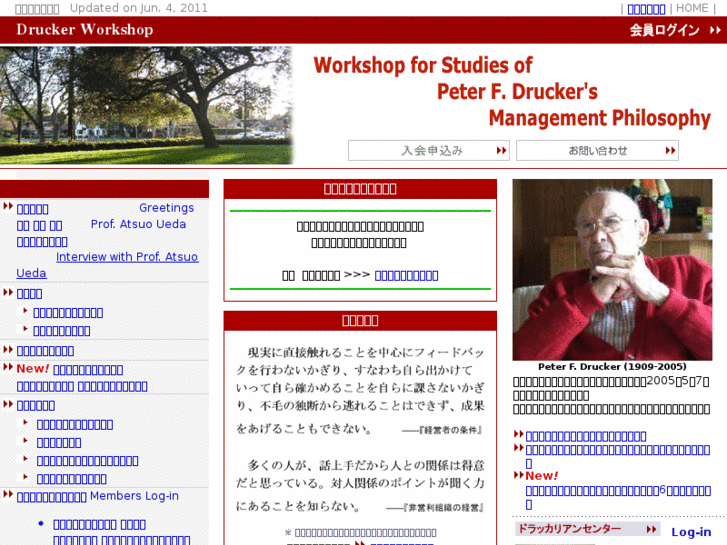727x545 pixels.
Task: Open the お問い合わせ contact button
Action: pyautogui.click(x=597, y=150)
